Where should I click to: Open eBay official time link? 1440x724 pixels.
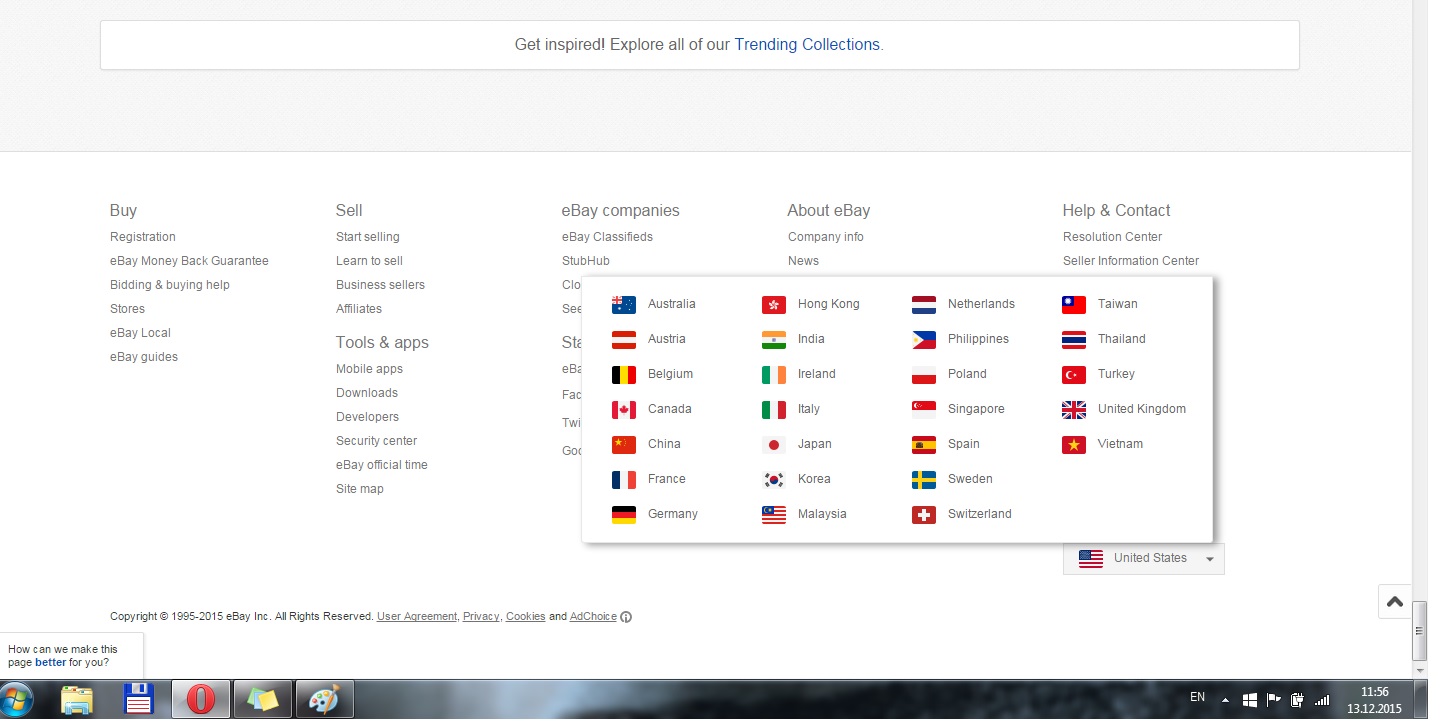(x=381, y=465)
